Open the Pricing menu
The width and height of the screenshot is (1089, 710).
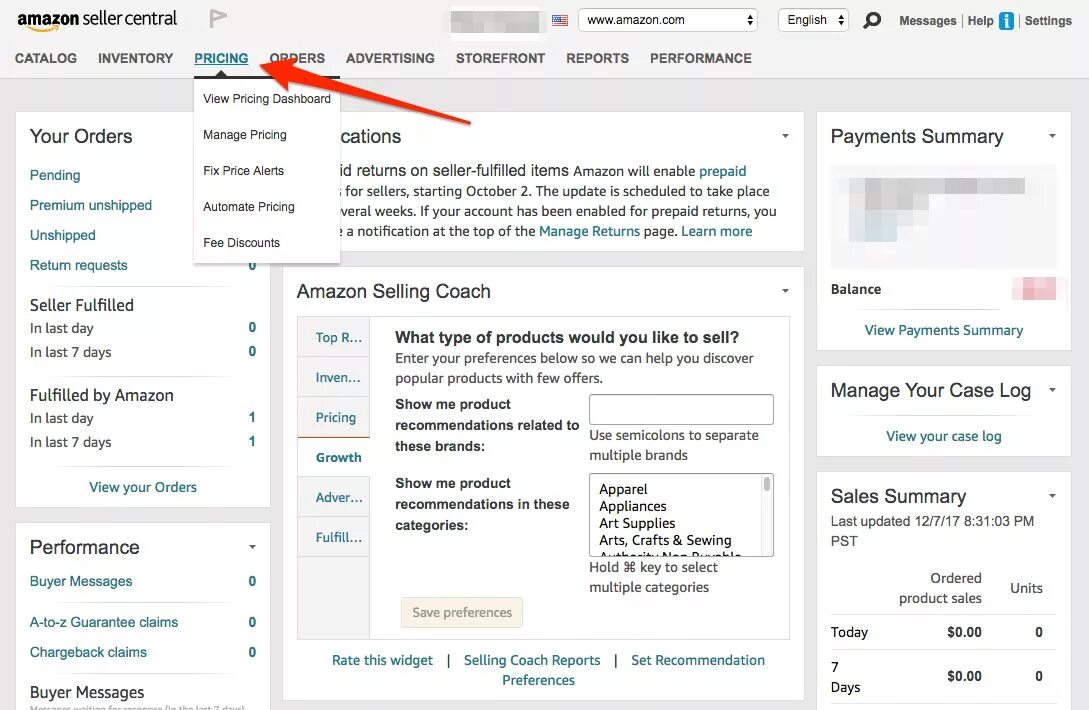[221, 58]
